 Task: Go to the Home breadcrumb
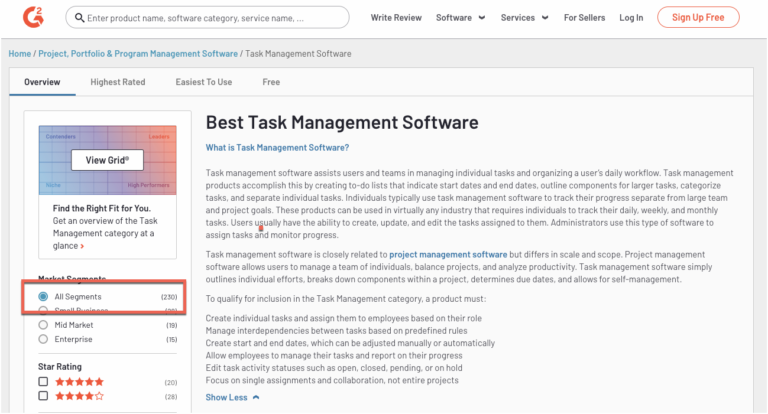coord(20,53)
